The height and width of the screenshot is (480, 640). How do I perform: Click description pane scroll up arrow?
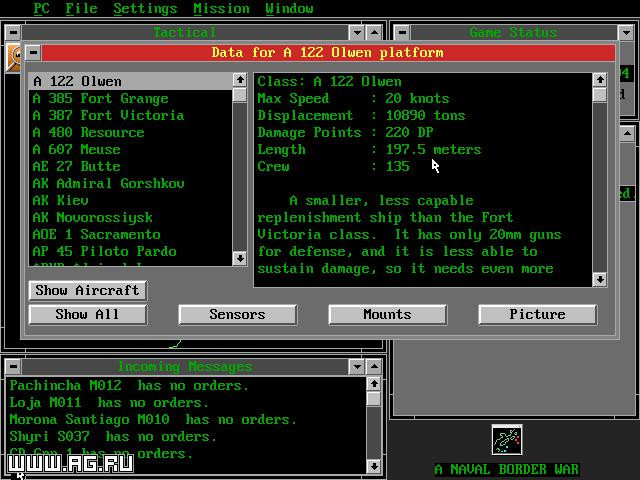600,80
